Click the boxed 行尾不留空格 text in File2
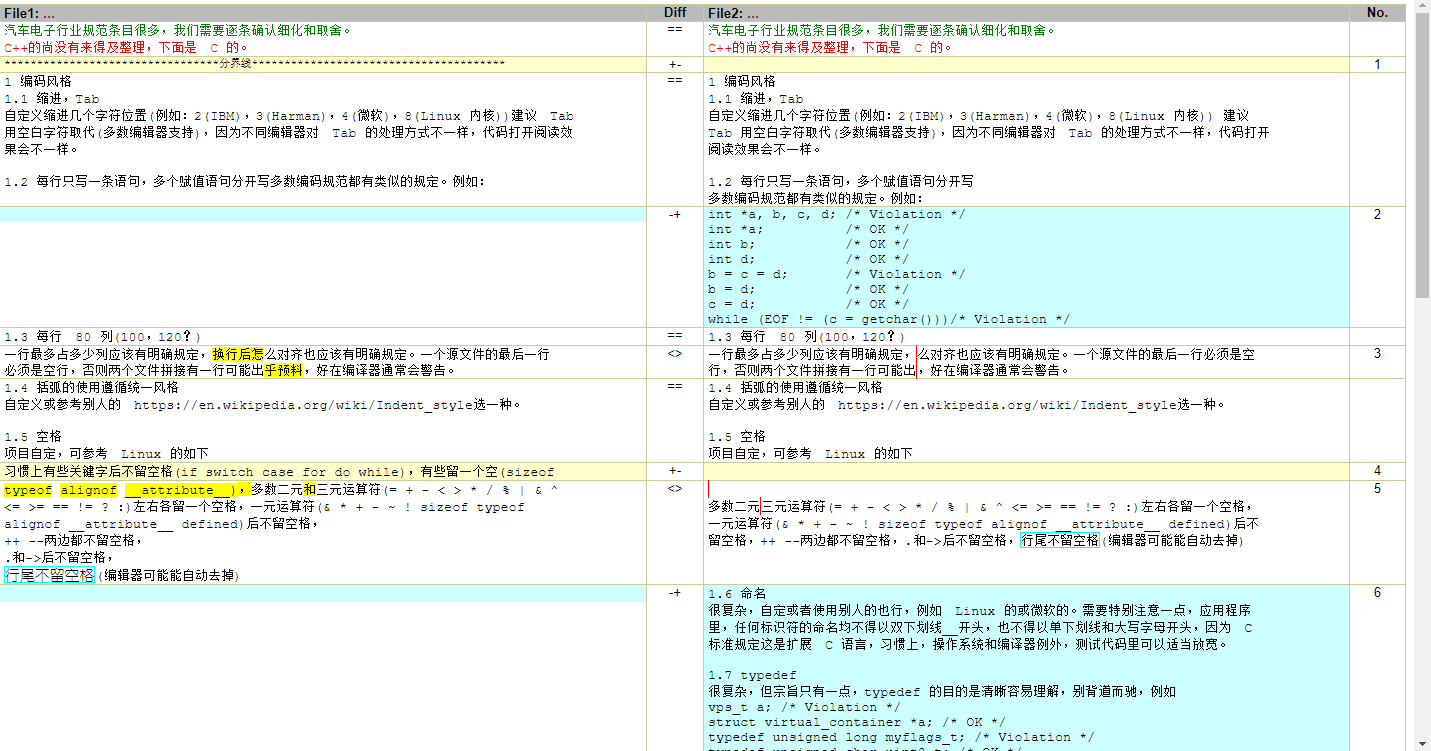Viewport: 1431px width, 751px height. pyautogui.click(x=1059, y=541)
